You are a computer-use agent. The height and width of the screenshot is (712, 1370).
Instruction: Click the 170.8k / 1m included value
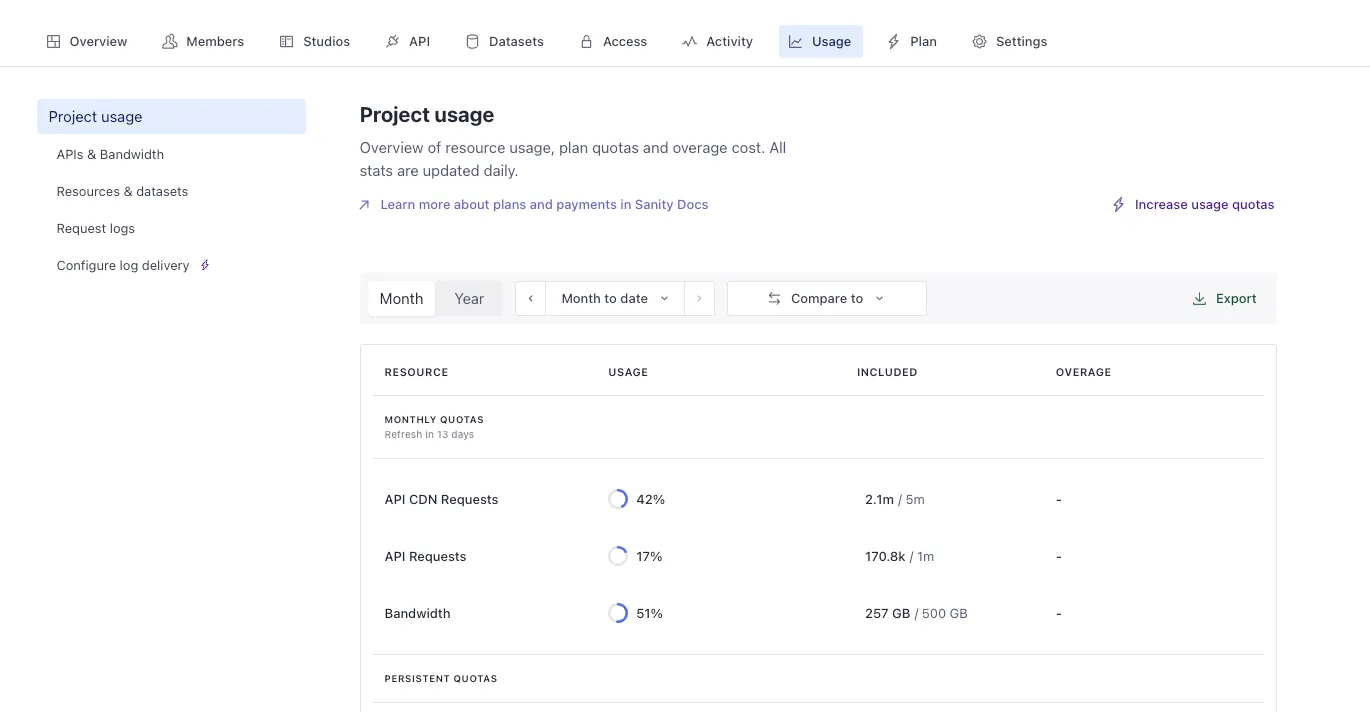(900, 557)
